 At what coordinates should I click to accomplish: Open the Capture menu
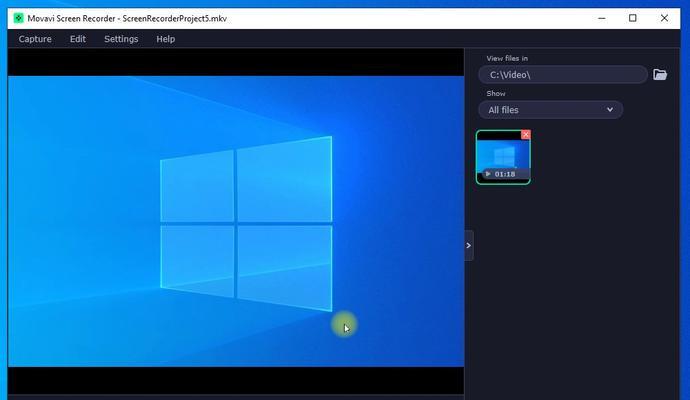[x=35, y=39]
